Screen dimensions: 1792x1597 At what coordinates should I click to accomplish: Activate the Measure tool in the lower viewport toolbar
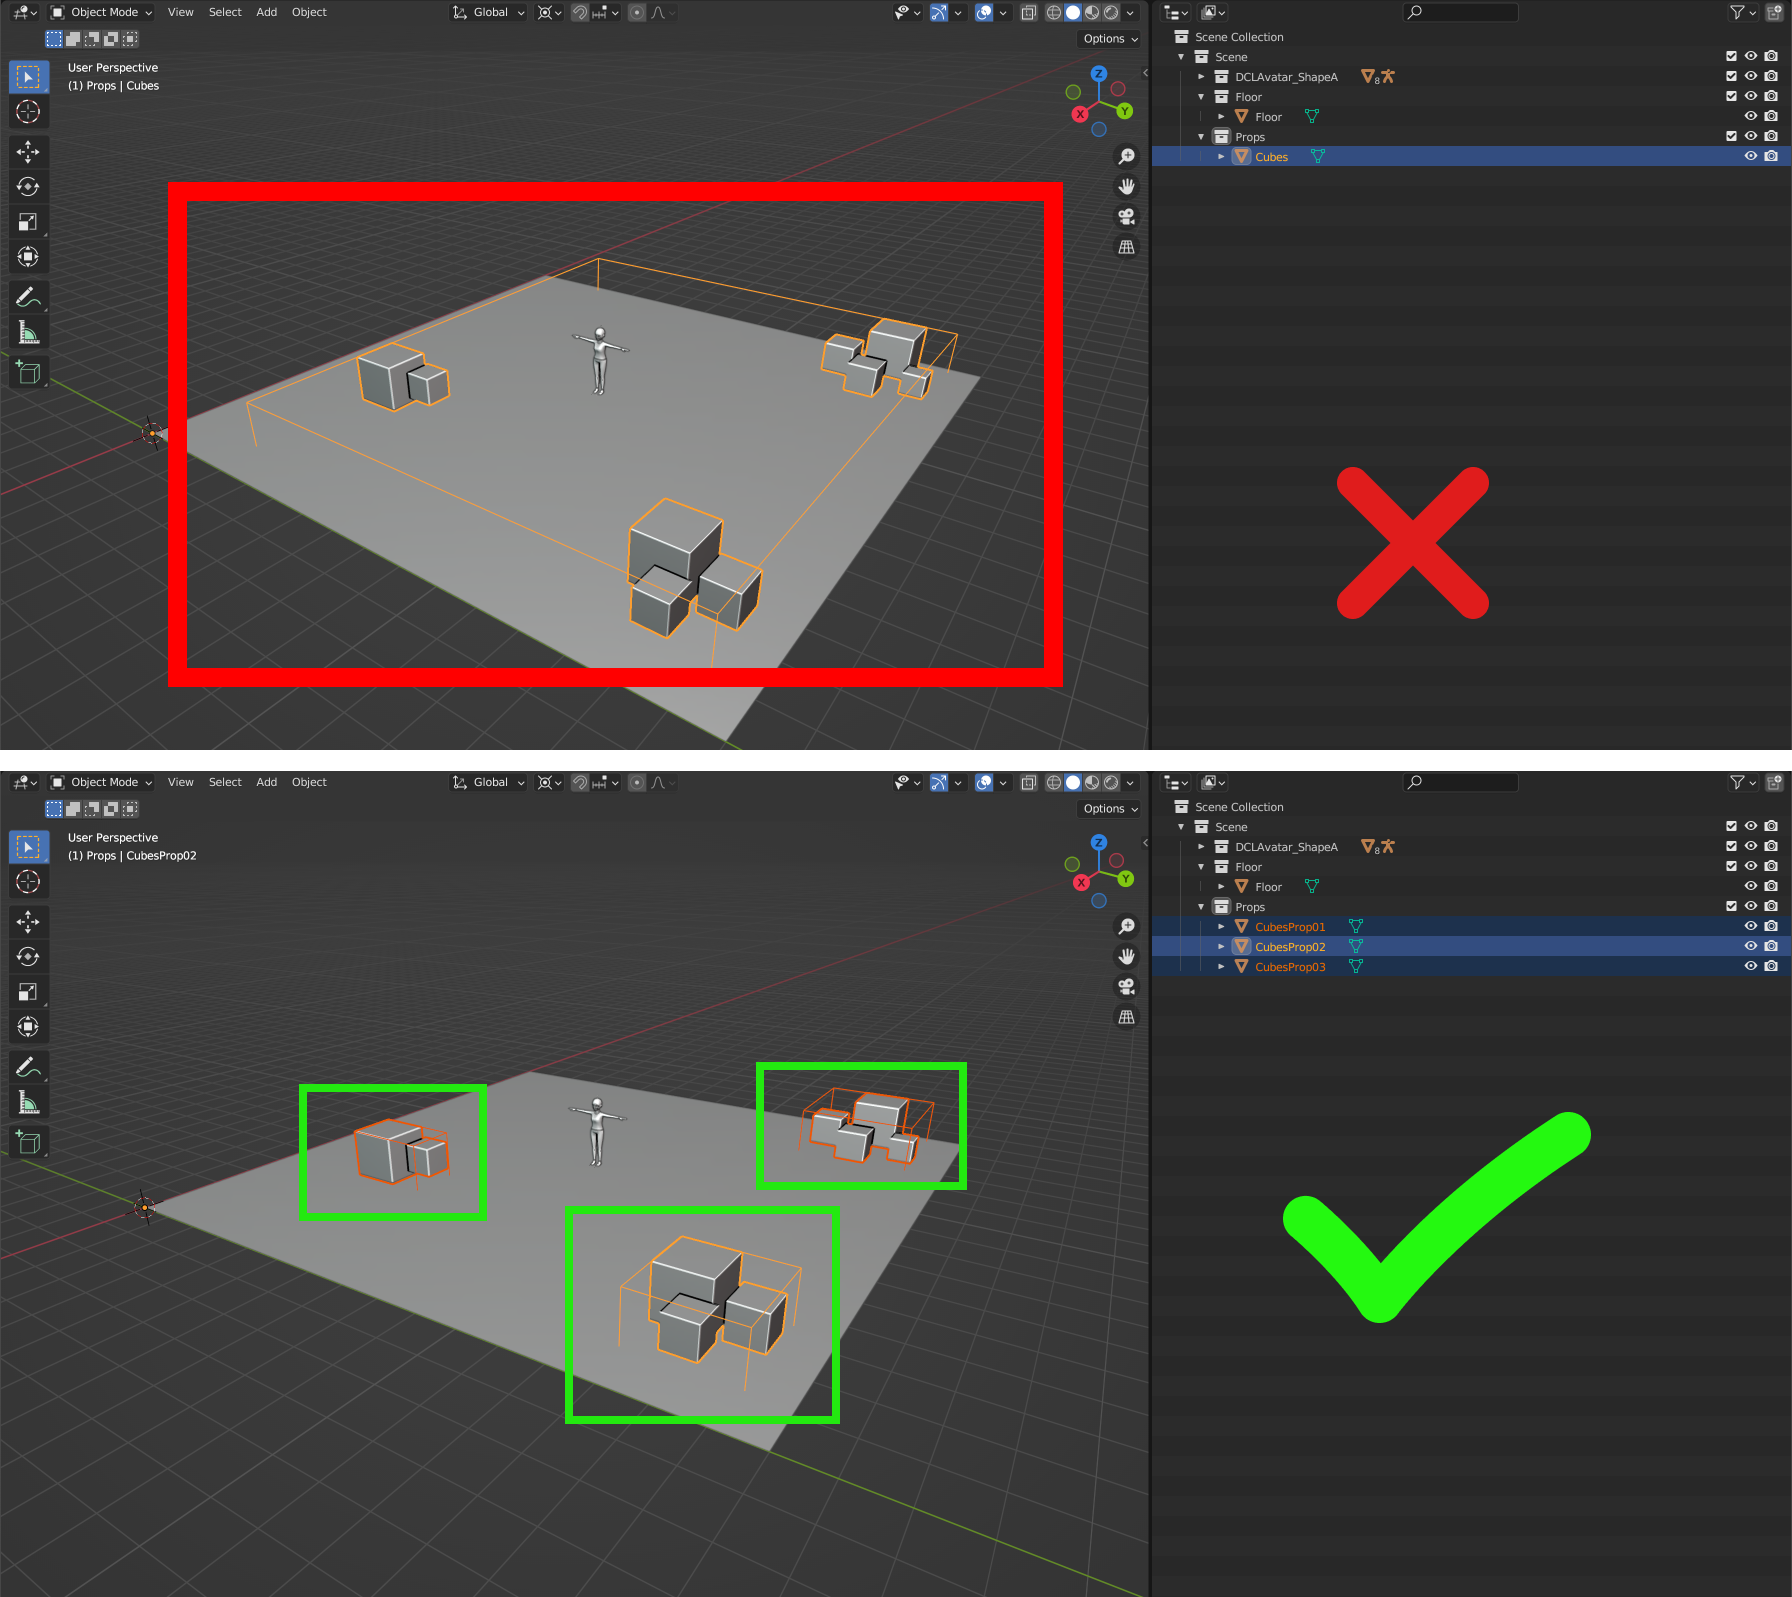28,1103
